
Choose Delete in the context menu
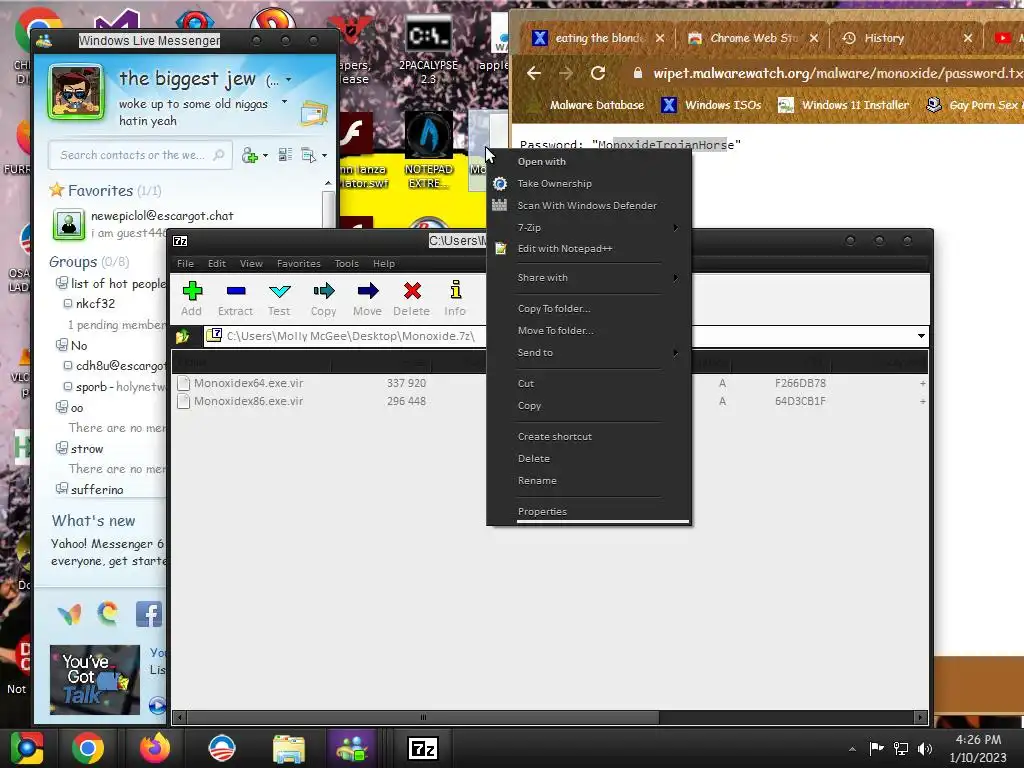[x=534, y=458]
